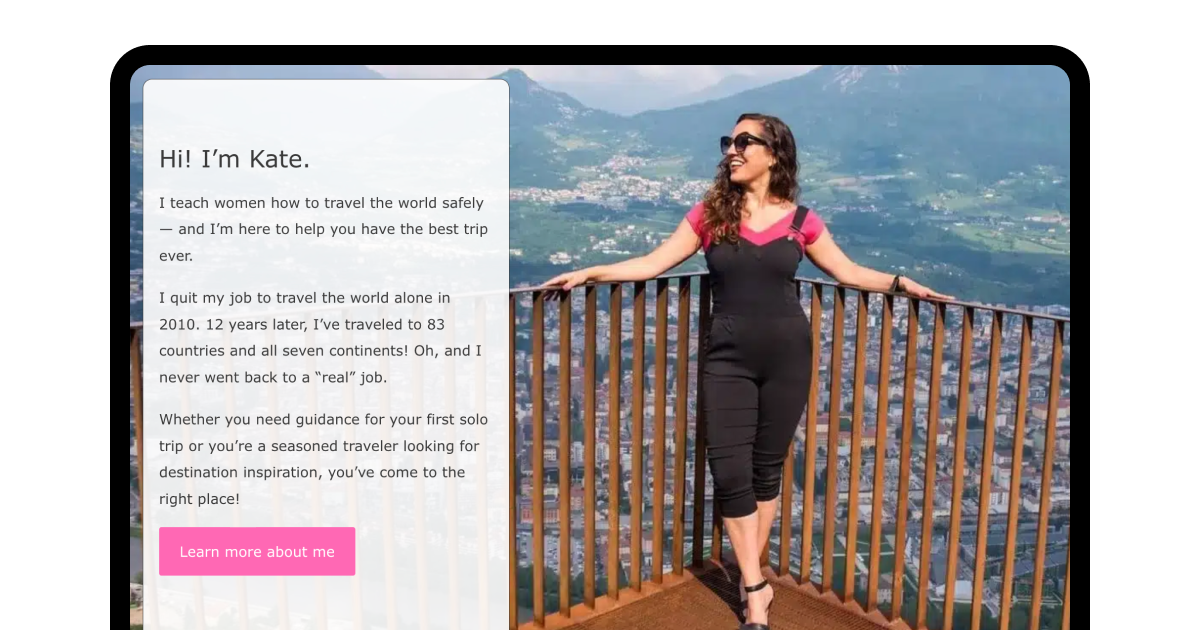Image resolution: width=1200 pixels, height=630 pixels.
Task: Click the Hi! I'm Kate. heading
Action: (235, 159)
